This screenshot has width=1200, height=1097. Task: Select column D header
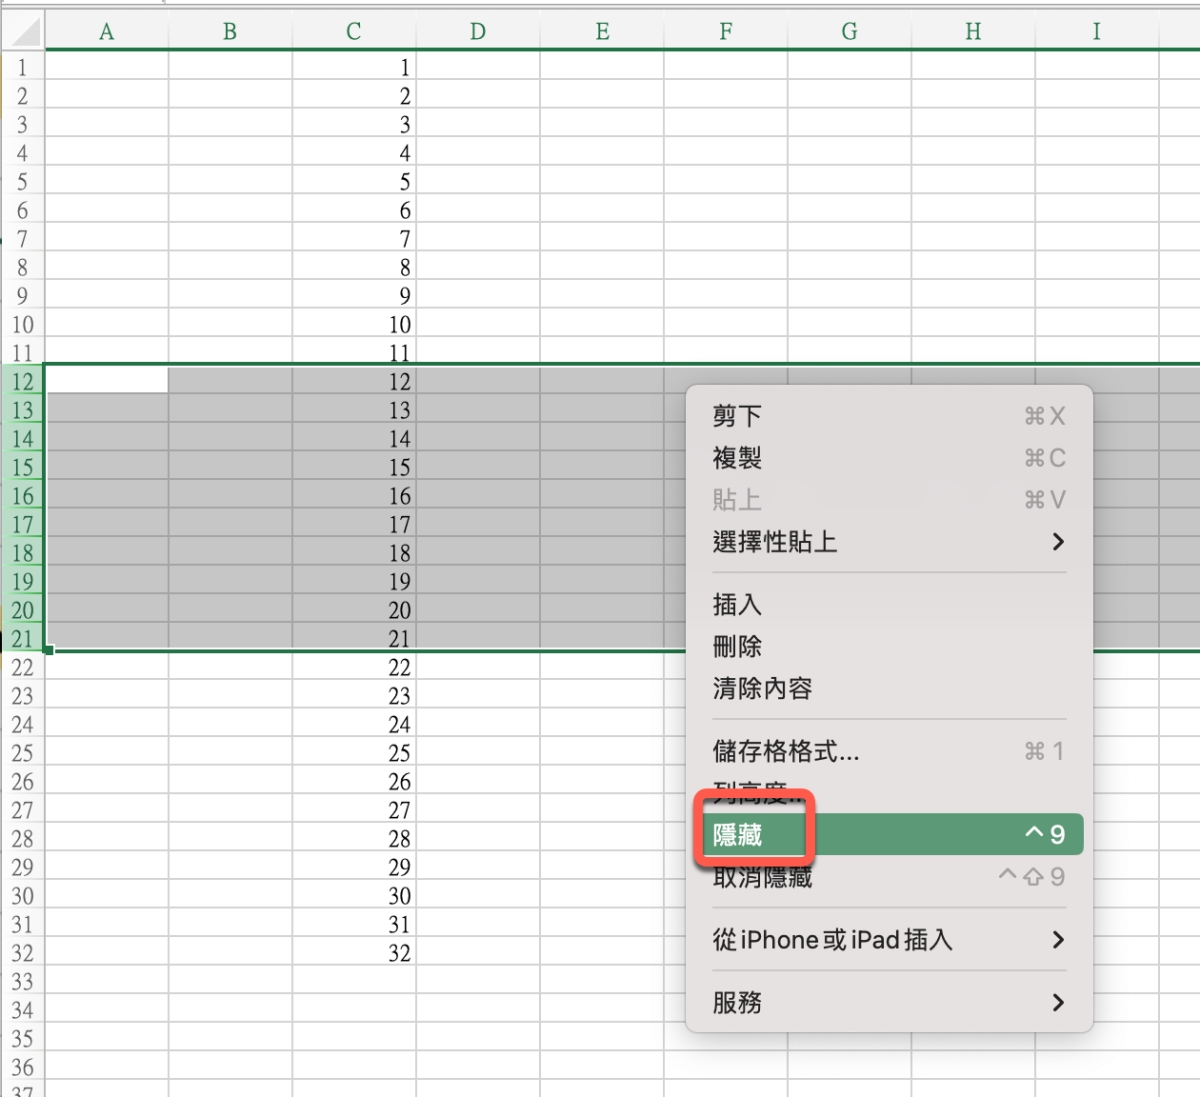(478, 32)
